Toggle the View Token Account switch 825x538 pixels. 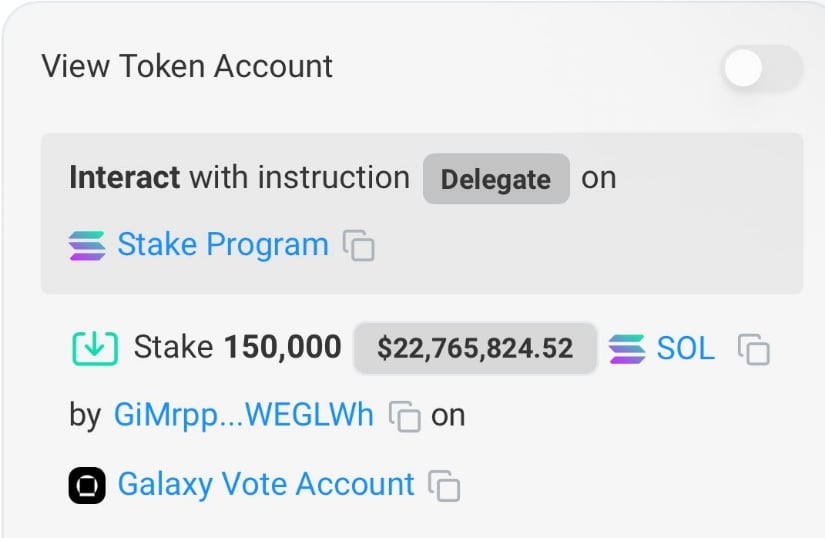pos(762,68)
